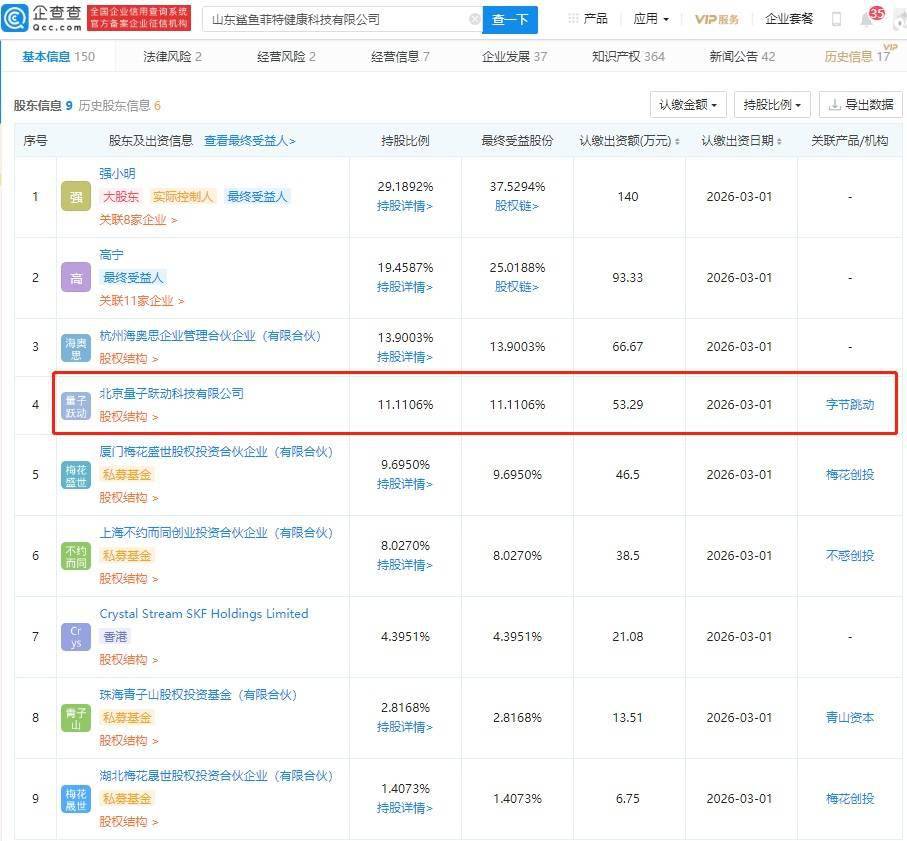Expand 关联8家企业 for 强小明

tap(138, 220)
